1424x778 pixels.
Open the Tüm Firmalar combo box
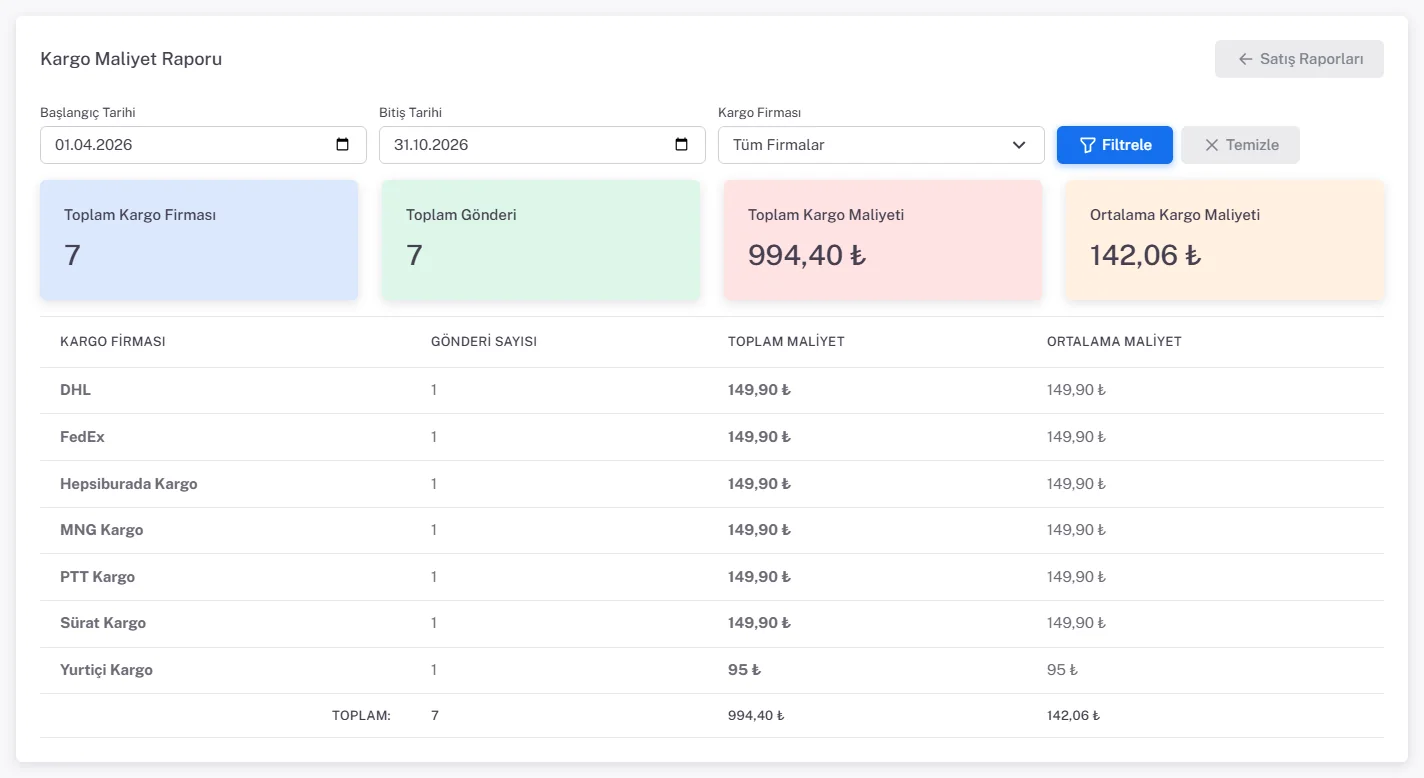pos(881,145)
